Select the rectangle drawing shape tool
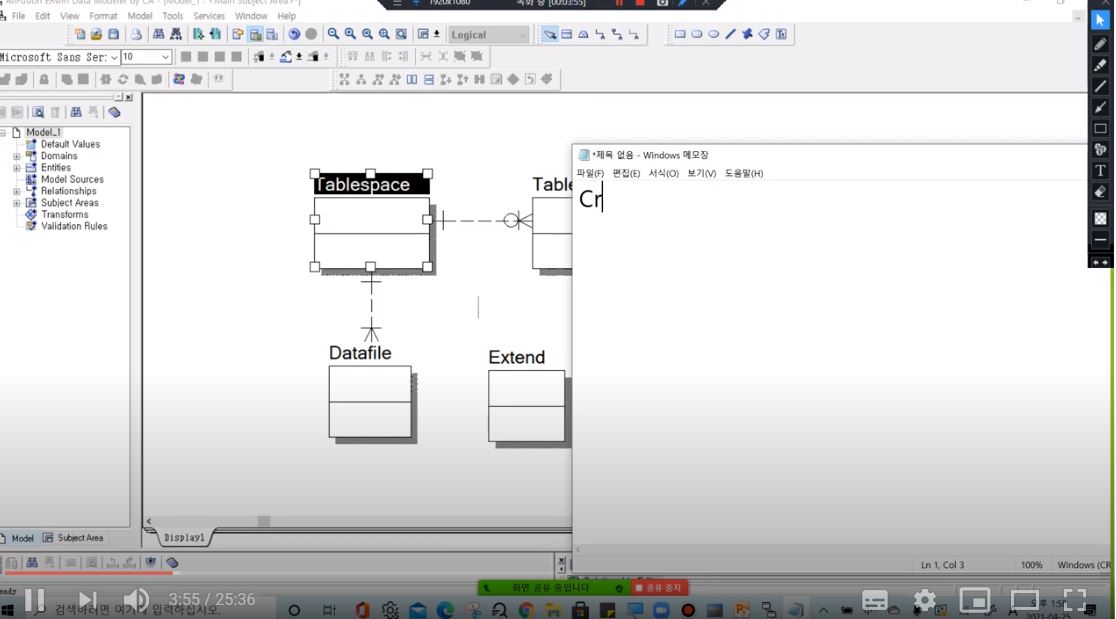This screenshot has height=619, width=1116. pos(680,34)
